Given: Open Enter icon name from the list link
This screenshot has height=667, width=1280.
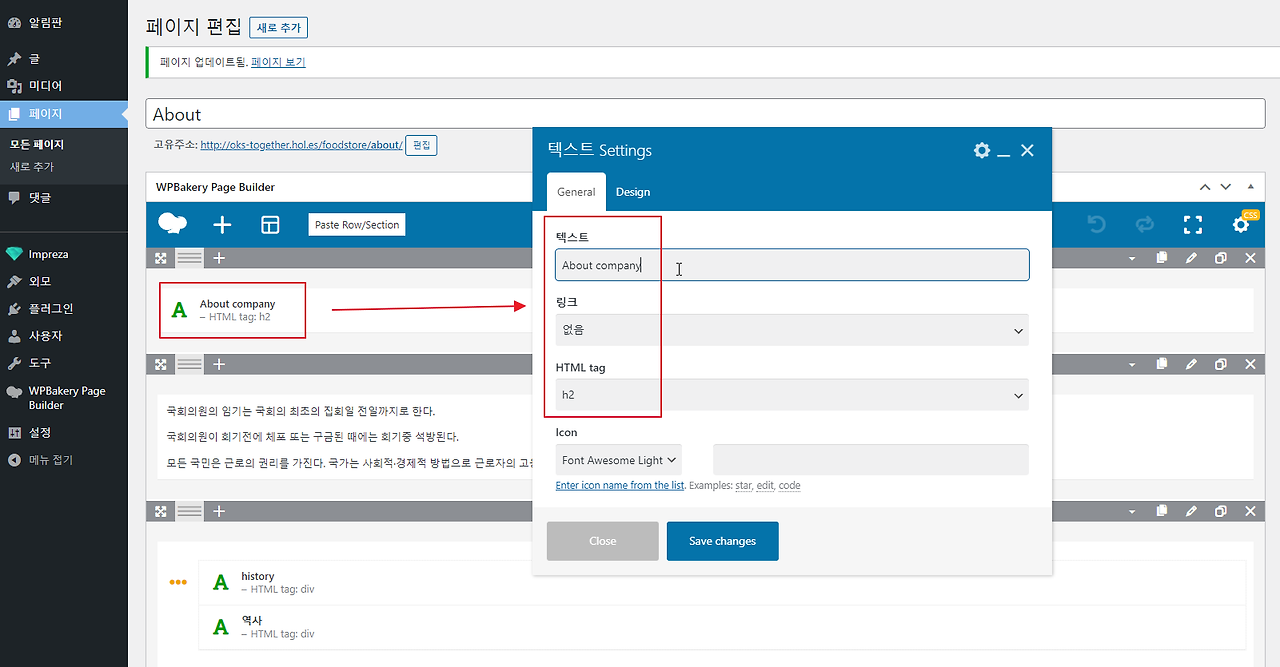Looking at the screenshot, I should pyautogui.click(x=620, y=486).
